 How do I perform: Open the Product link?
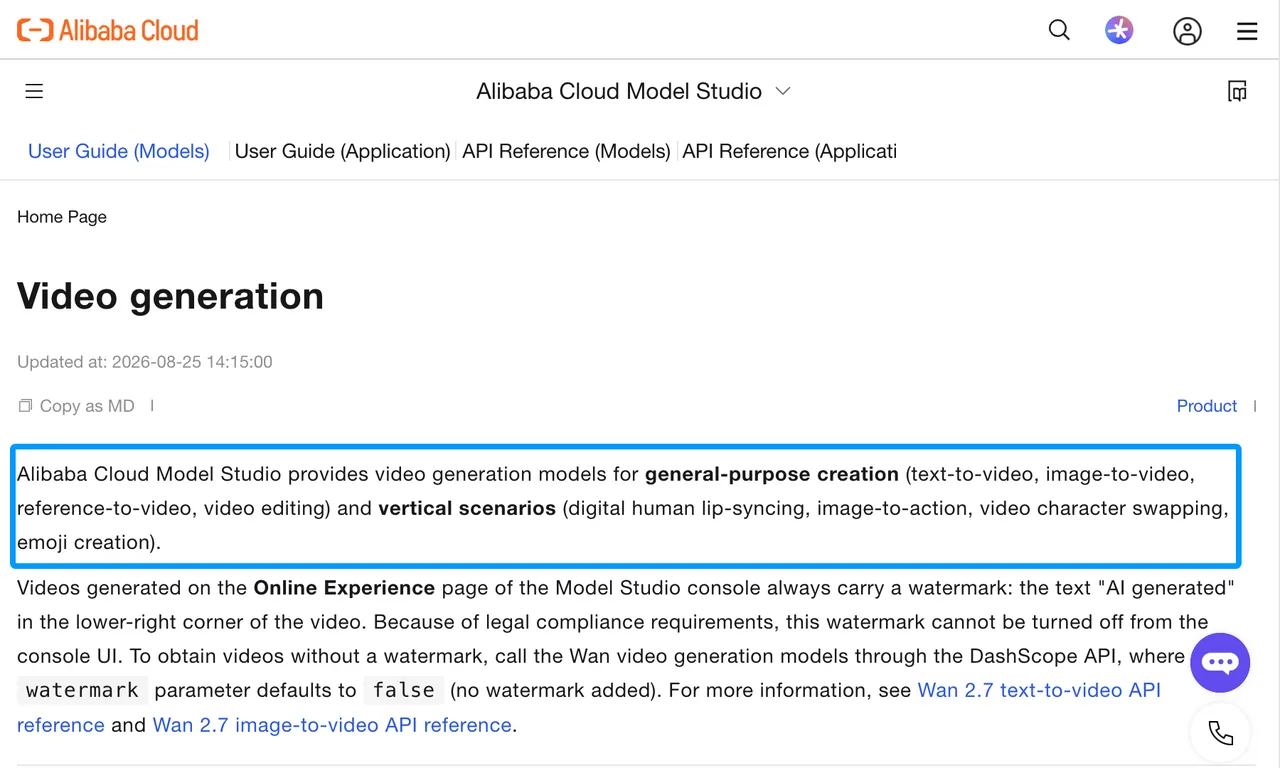1207,406
